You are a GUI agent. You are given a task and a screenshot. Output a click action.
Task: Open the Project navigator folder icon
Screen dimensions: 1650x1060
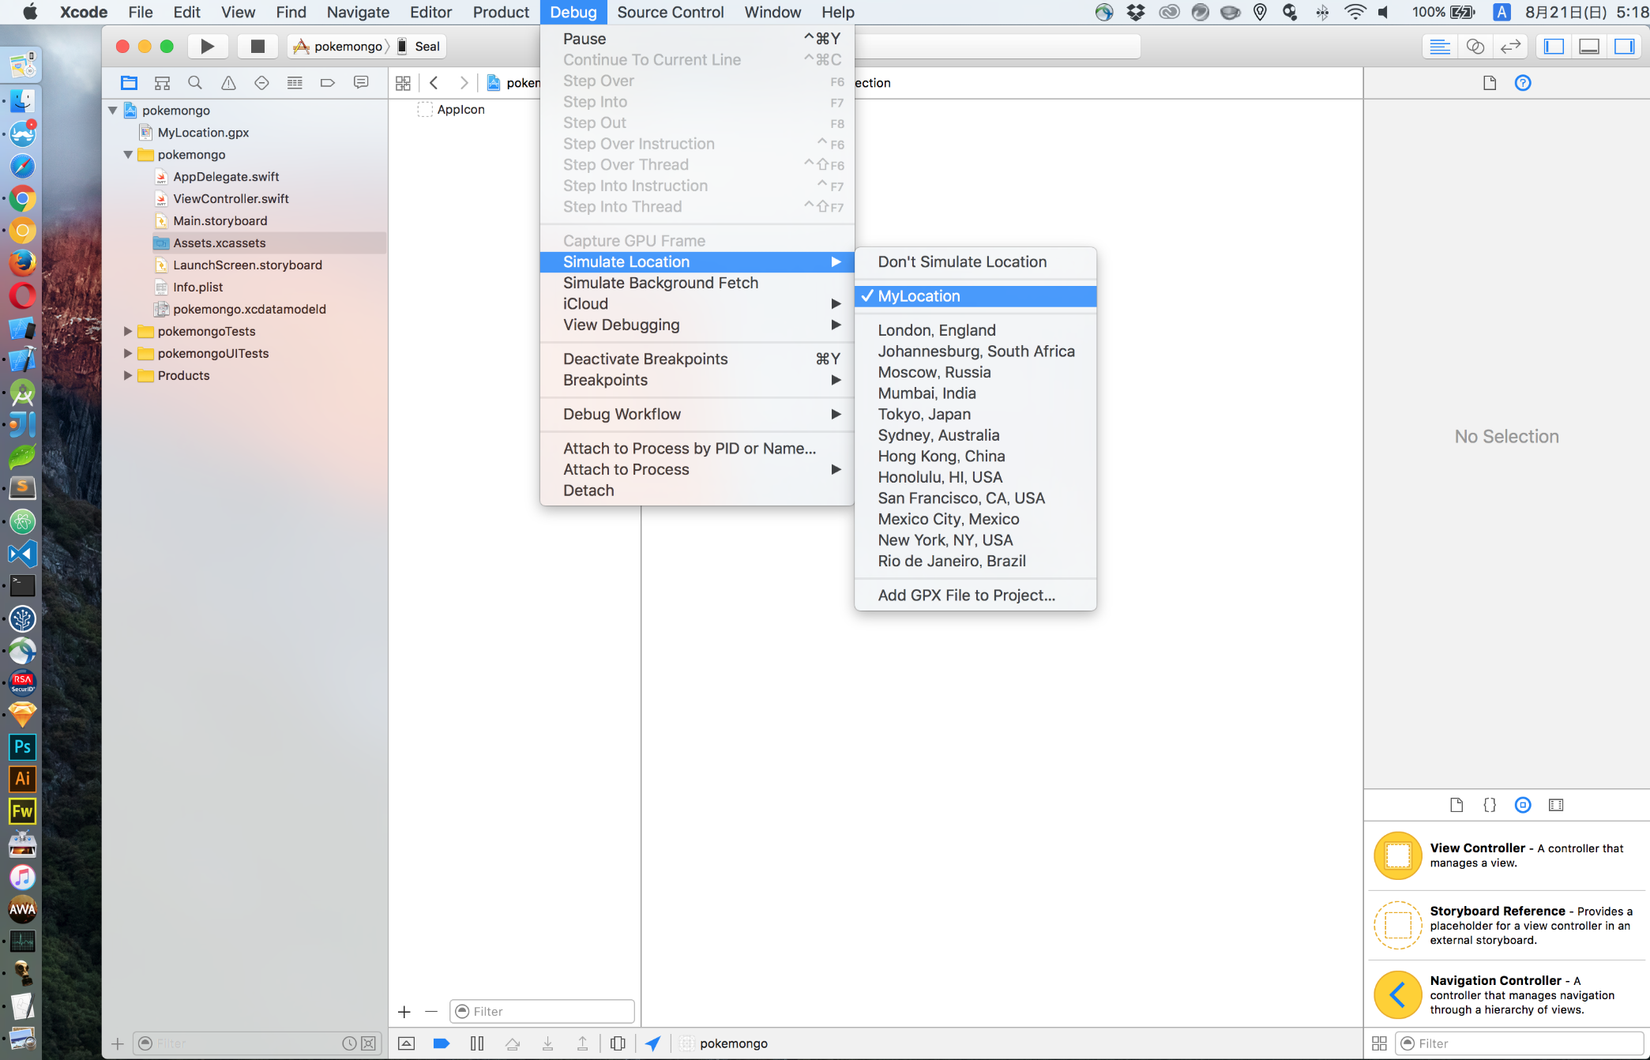click(129, 83)
